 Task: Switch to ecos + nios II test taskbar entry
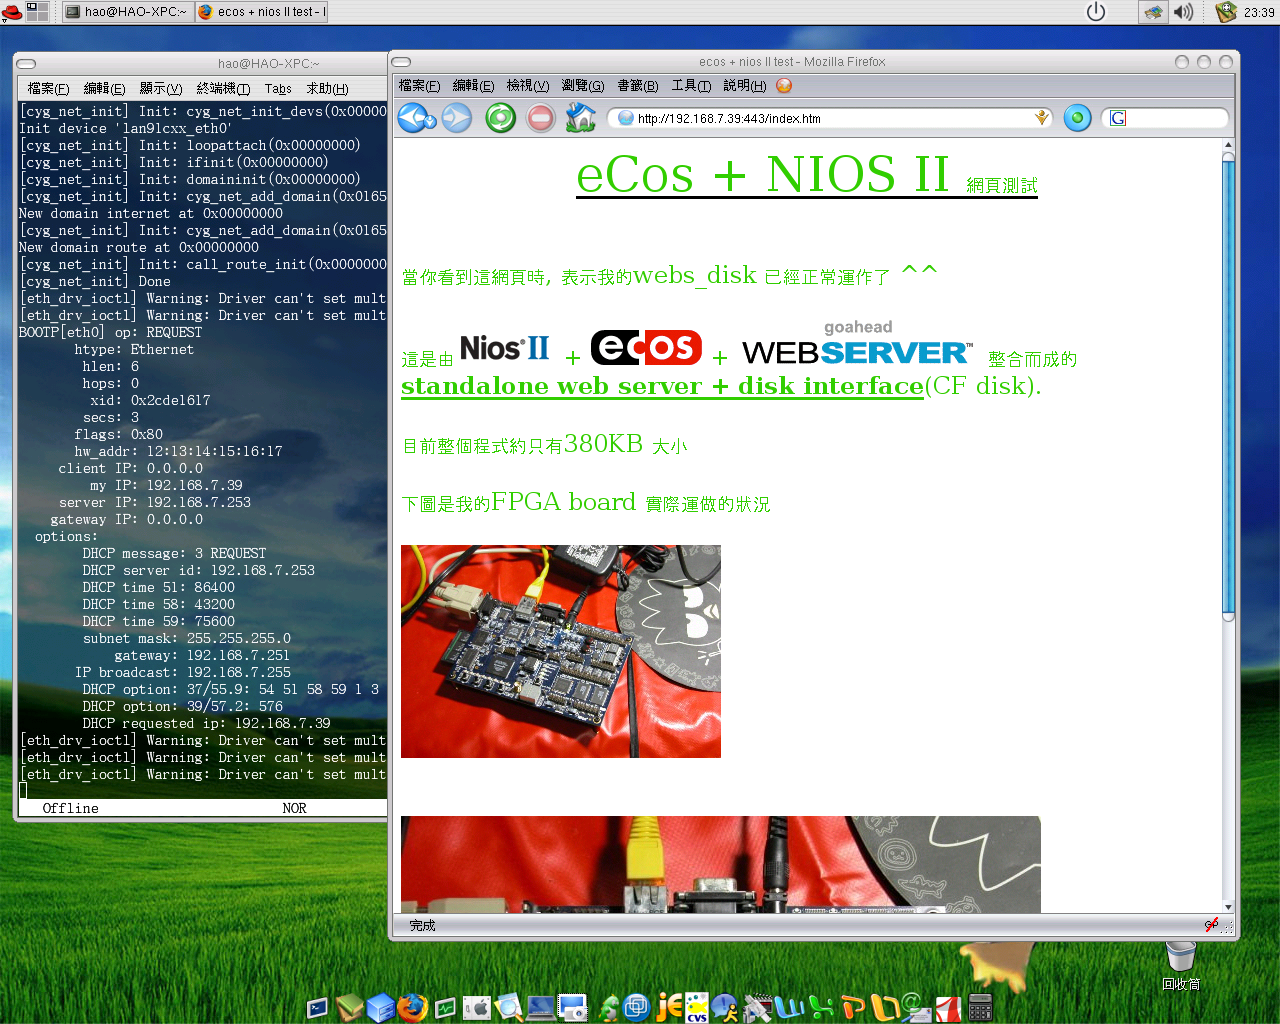(261, 12)
